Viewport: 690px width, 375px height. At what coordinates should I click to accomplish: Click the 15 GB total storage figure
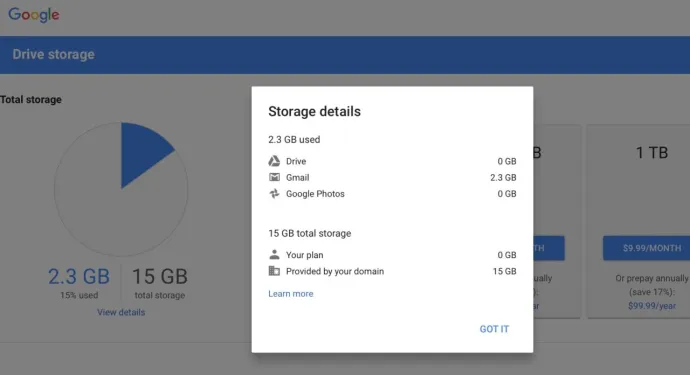[160, 276]
